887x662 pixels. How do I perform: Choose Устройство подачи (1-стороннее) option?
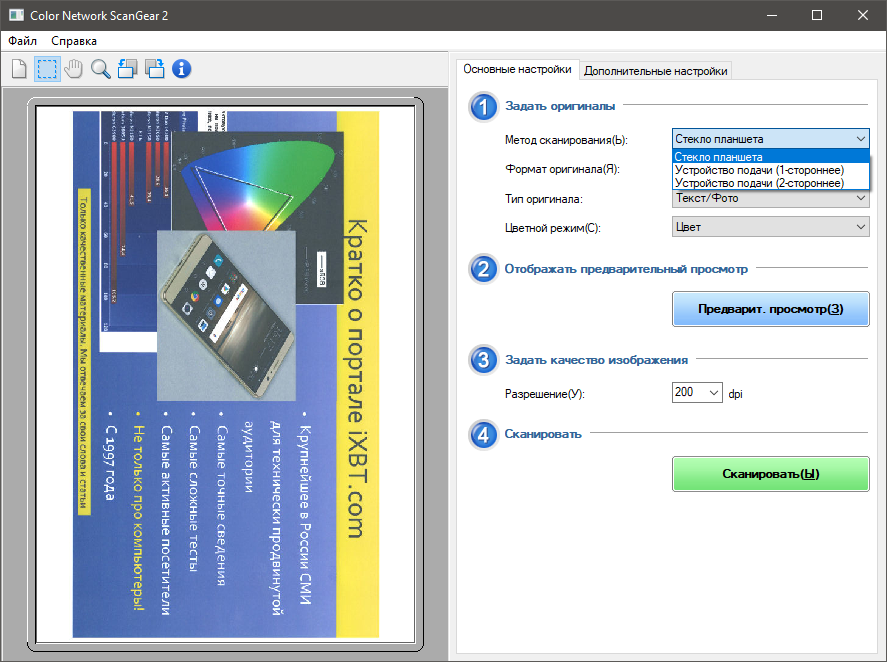(770, 170)
